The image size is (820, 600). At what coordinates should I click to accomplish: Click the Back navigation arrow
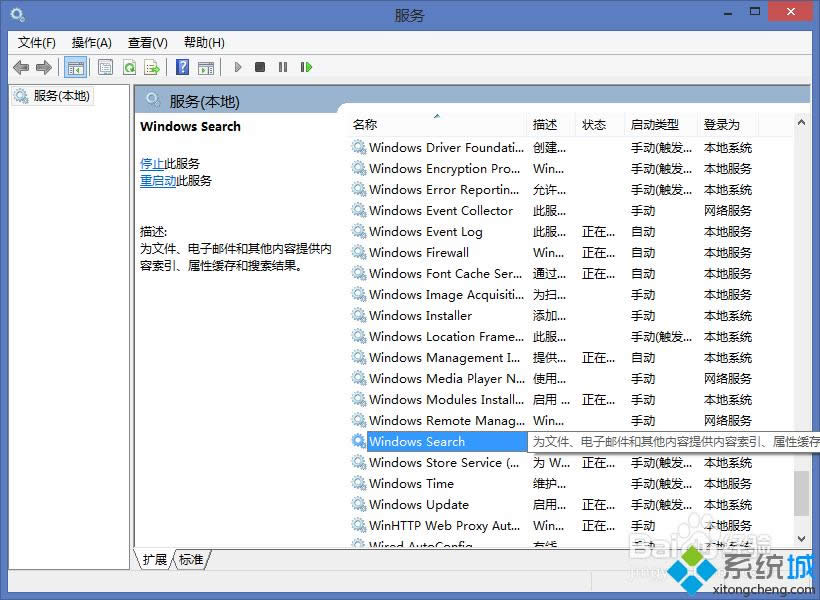21,67
